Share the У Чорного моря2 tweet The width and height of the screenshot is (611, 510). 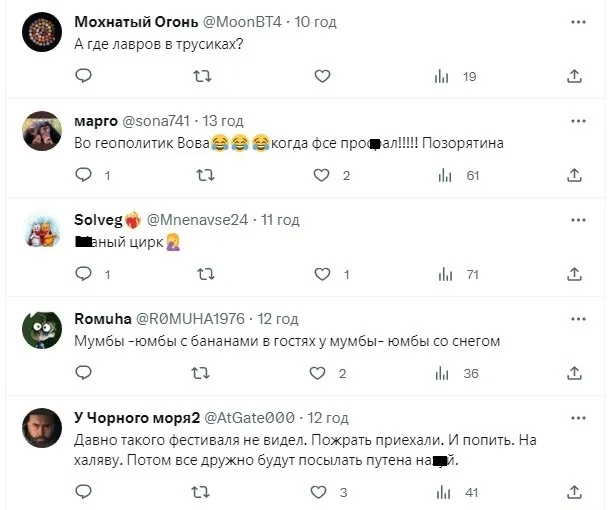pos(574,492)
